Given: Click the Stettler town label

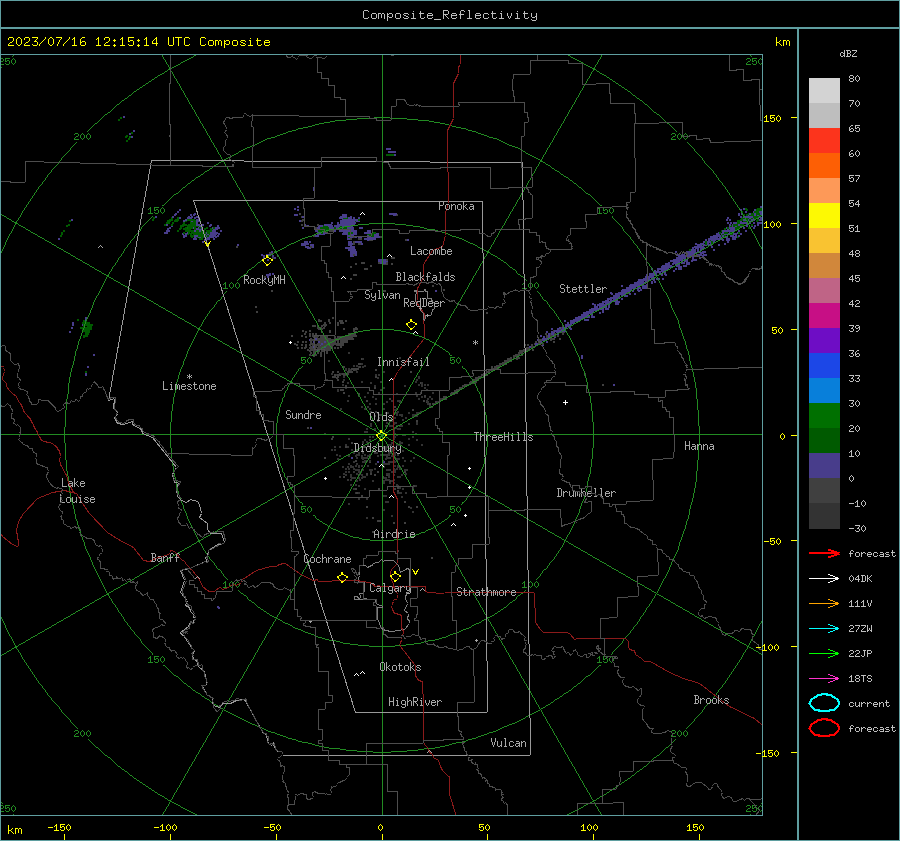Looking at the screenshot, I should 583,289.
